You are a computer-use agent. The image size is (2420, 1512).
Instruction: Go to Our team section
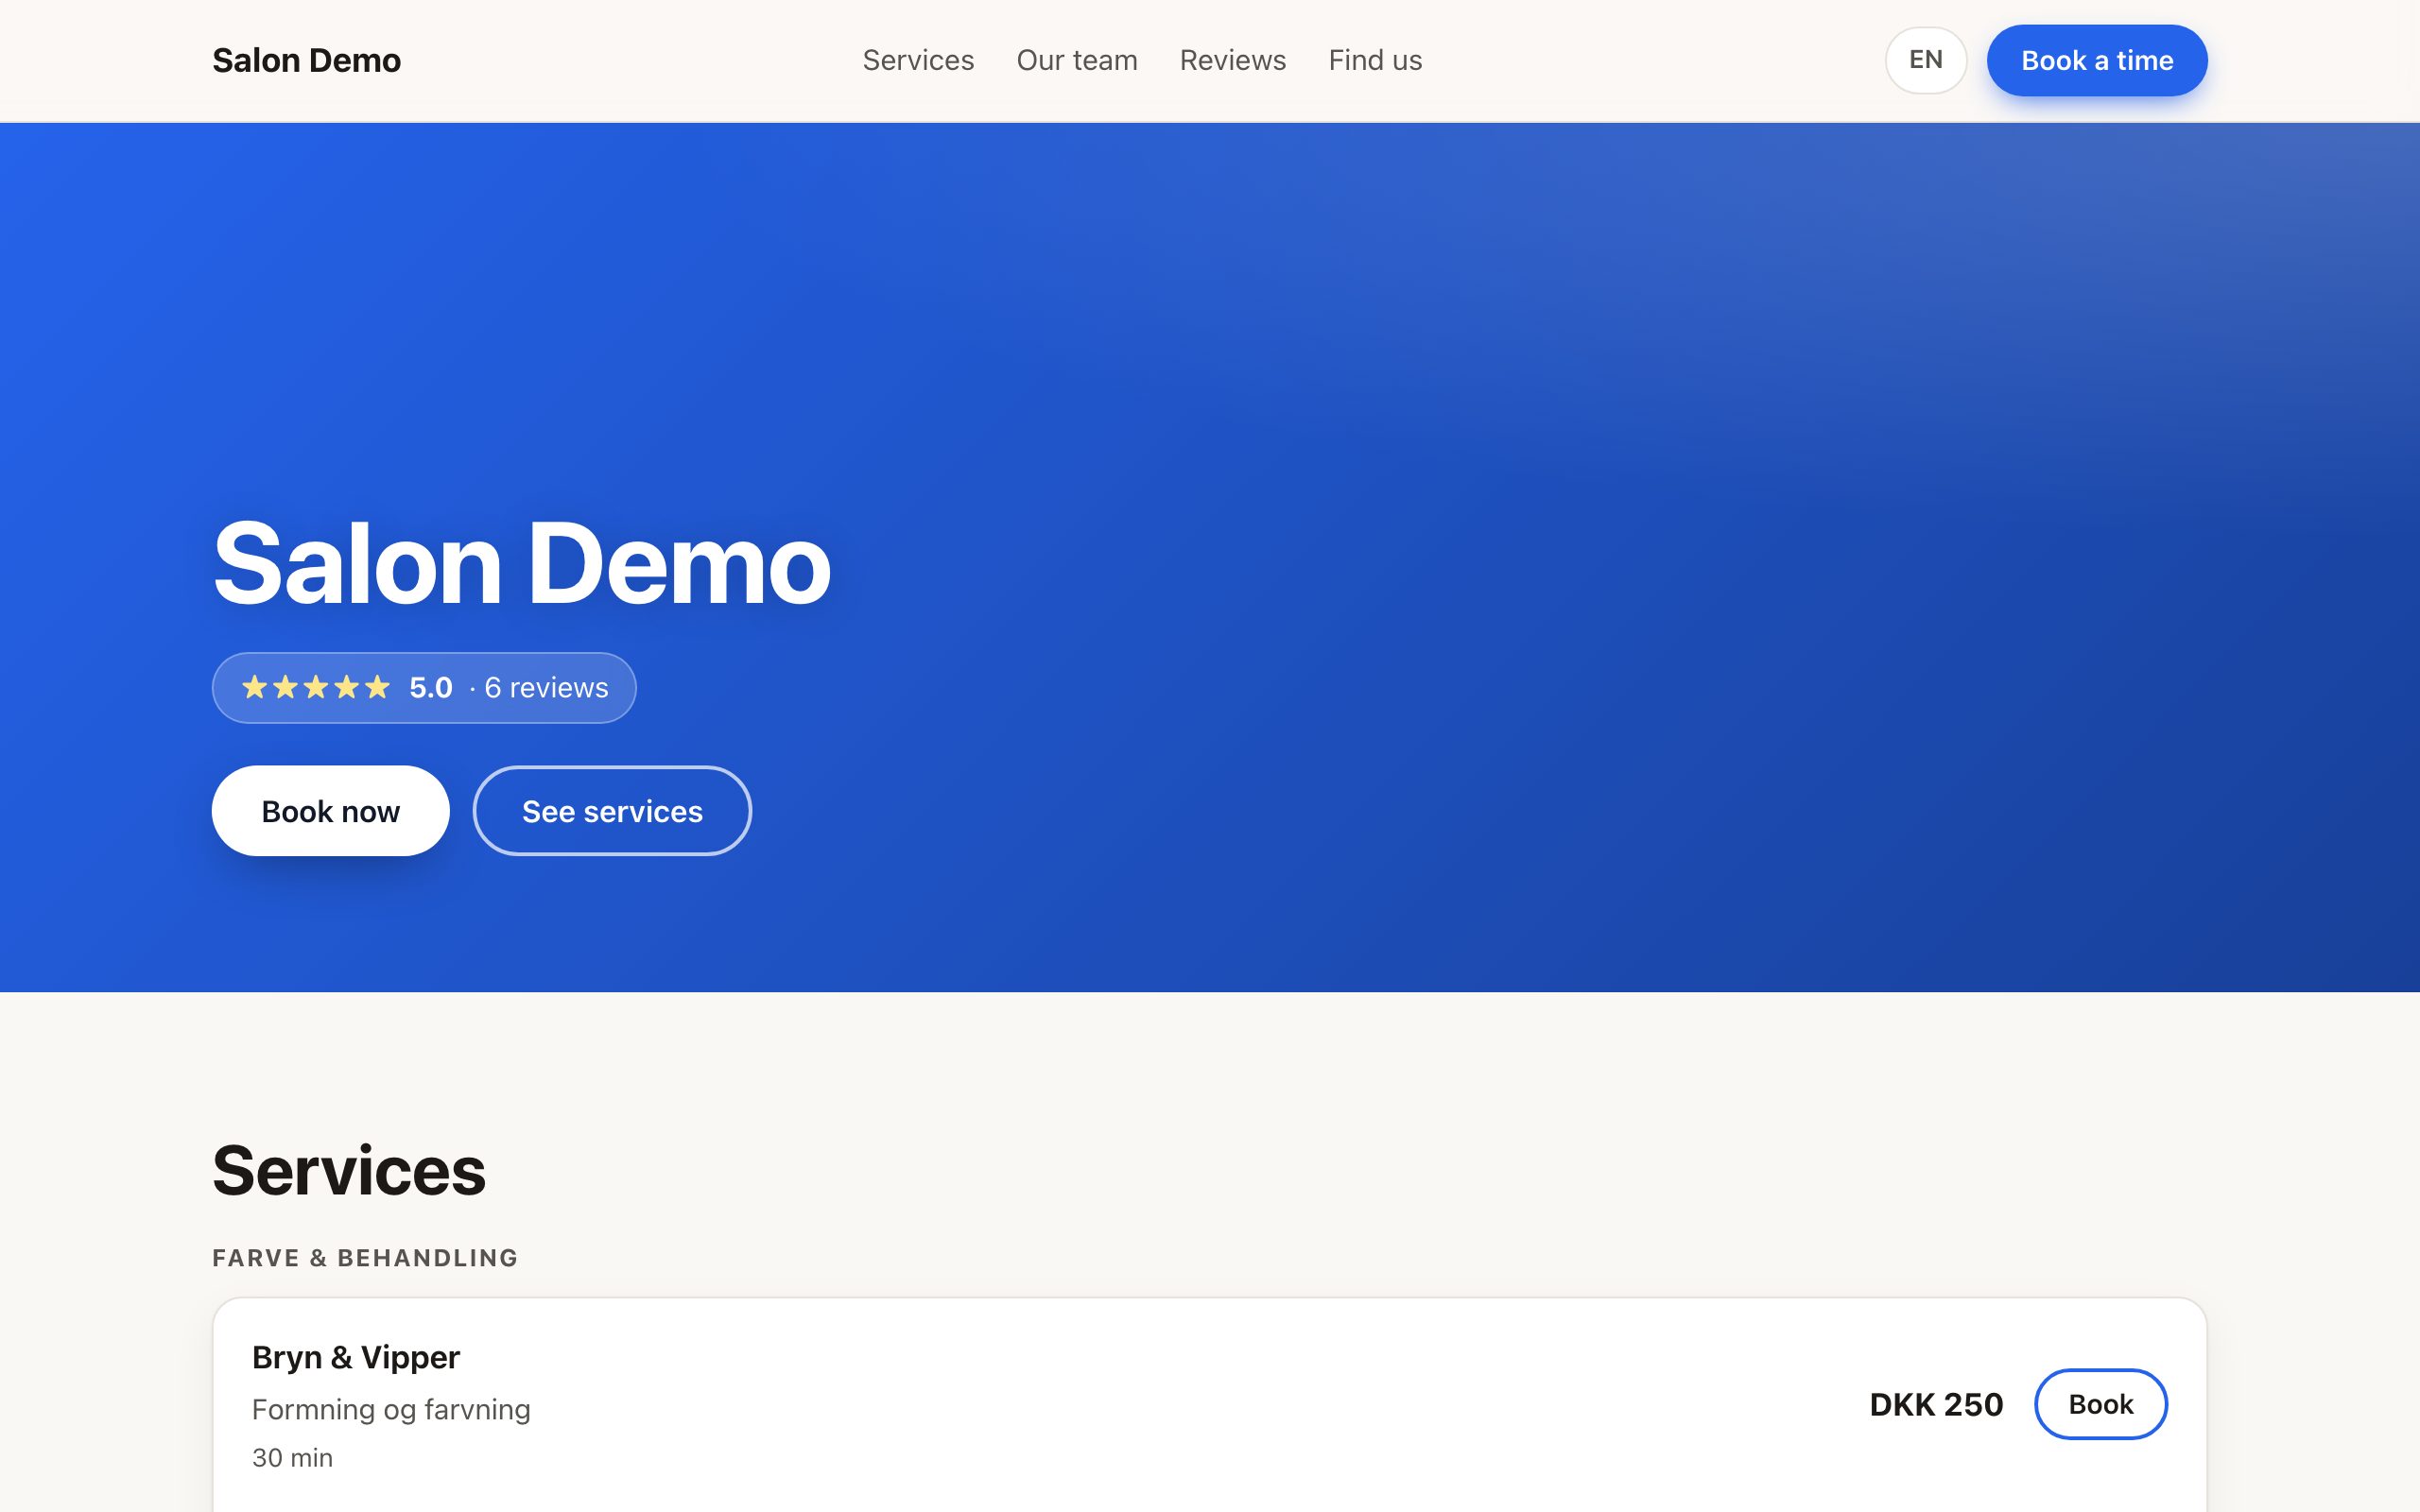click(1077, 60)
